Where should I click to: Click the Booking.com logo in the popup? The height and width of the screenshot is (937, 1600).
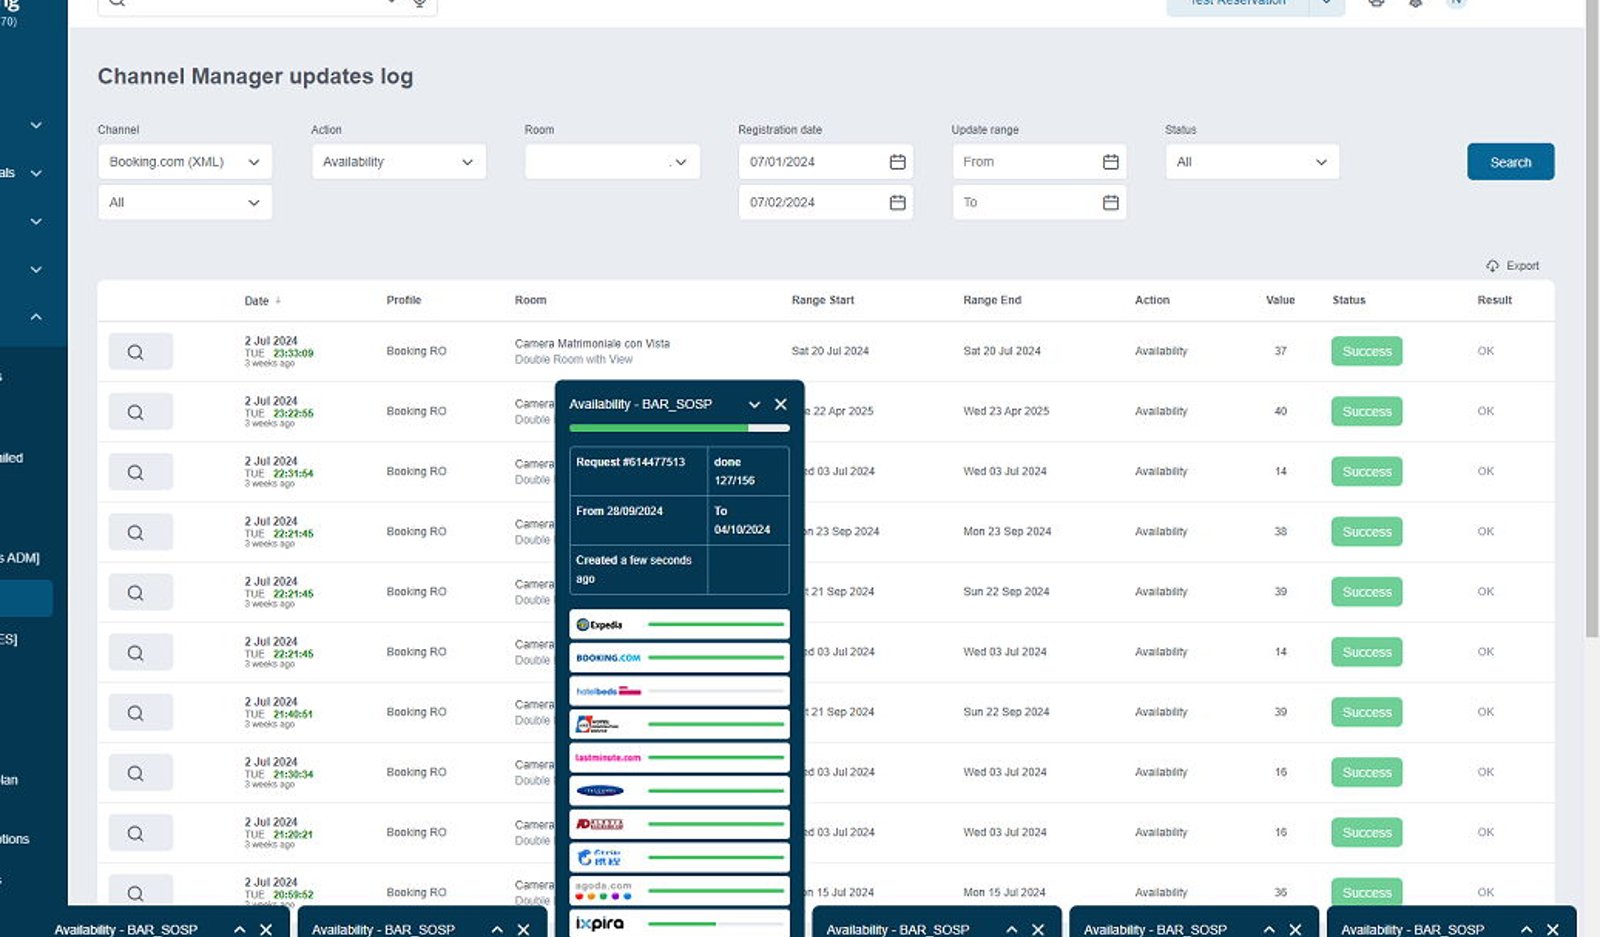608,658
